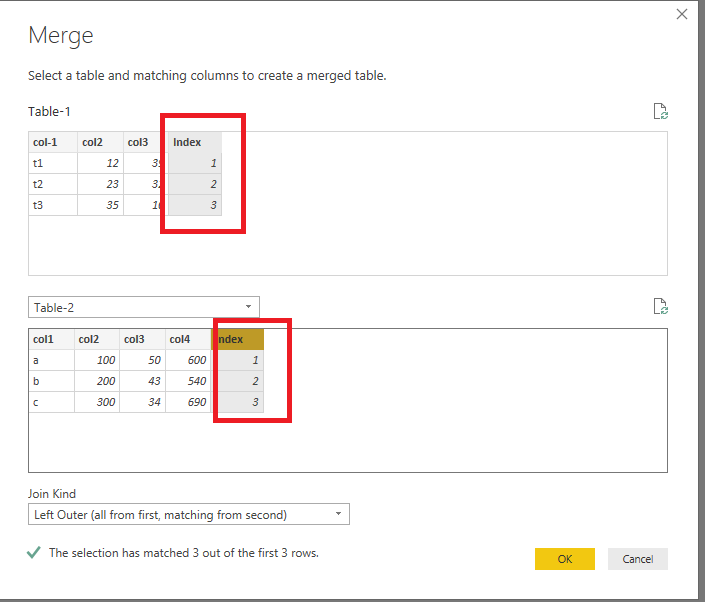Click value 34 in Table-2 row c
The height and width of the screenshot is (602, 705).
(x=143, y=402)
